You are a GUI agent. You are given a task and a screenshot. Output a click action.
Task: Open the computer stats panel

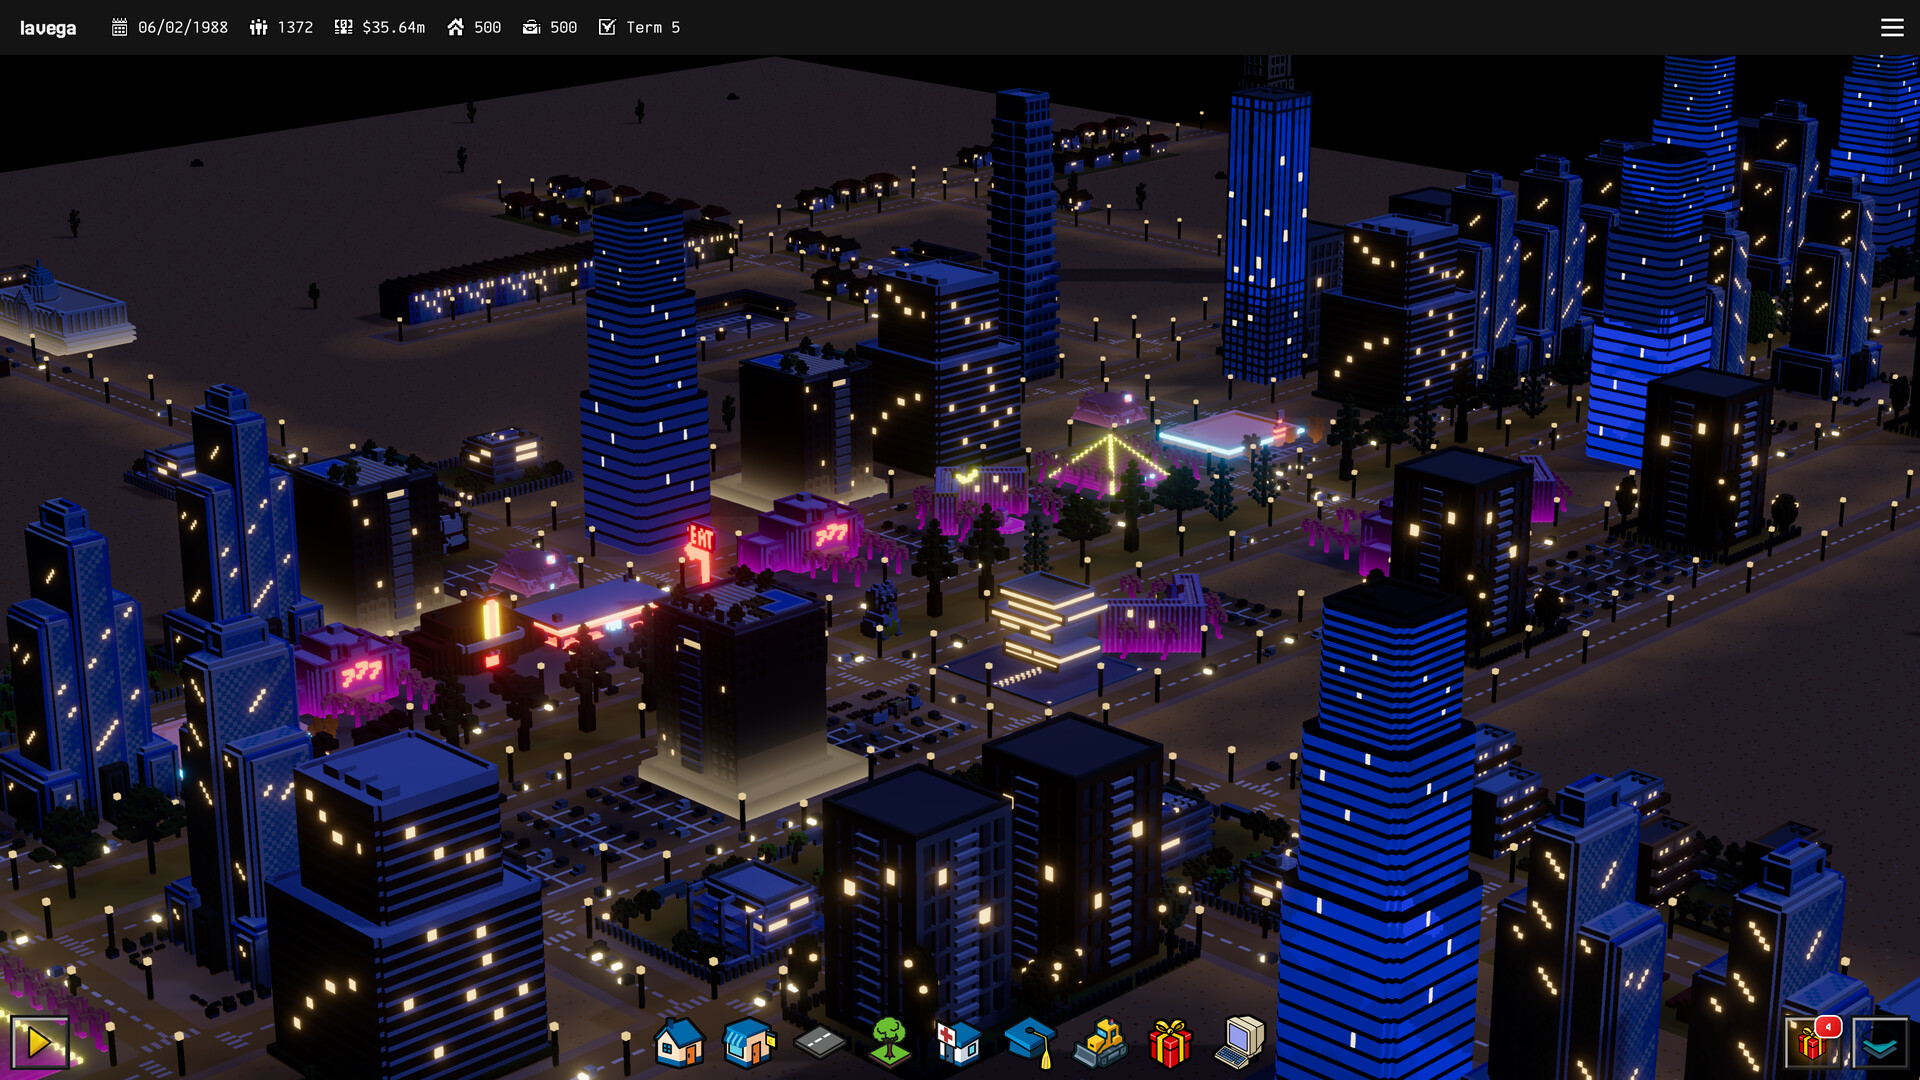(1240, 1042)
